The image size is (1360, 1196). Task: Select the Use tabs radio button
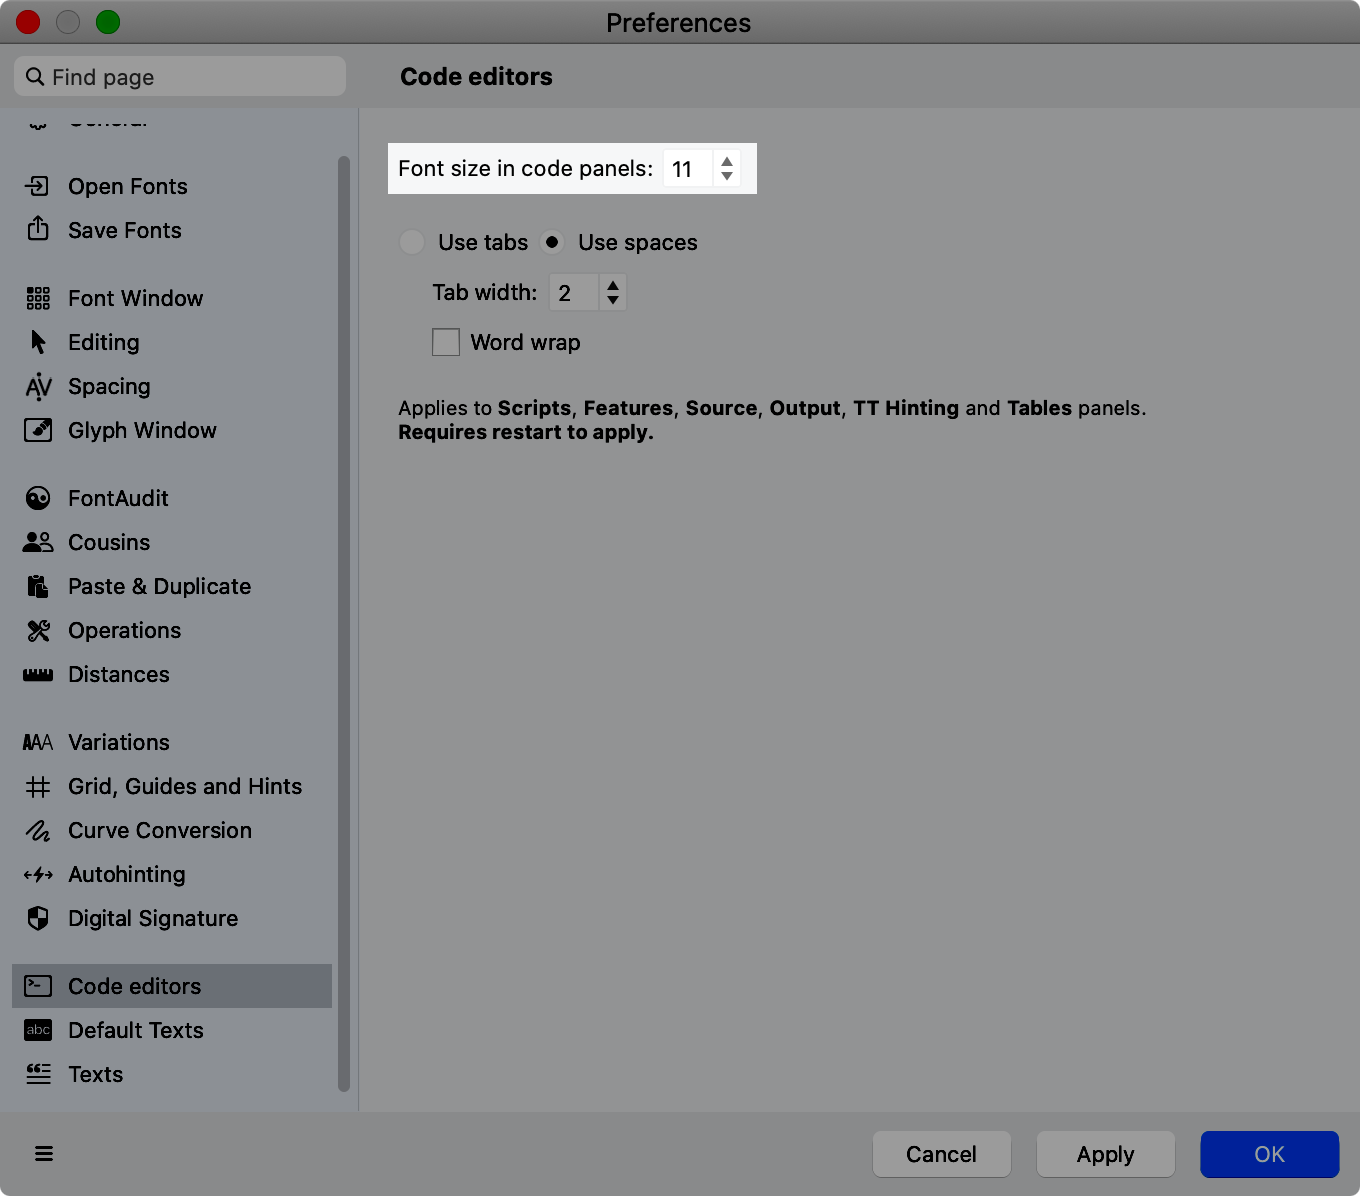coord(411,242)
